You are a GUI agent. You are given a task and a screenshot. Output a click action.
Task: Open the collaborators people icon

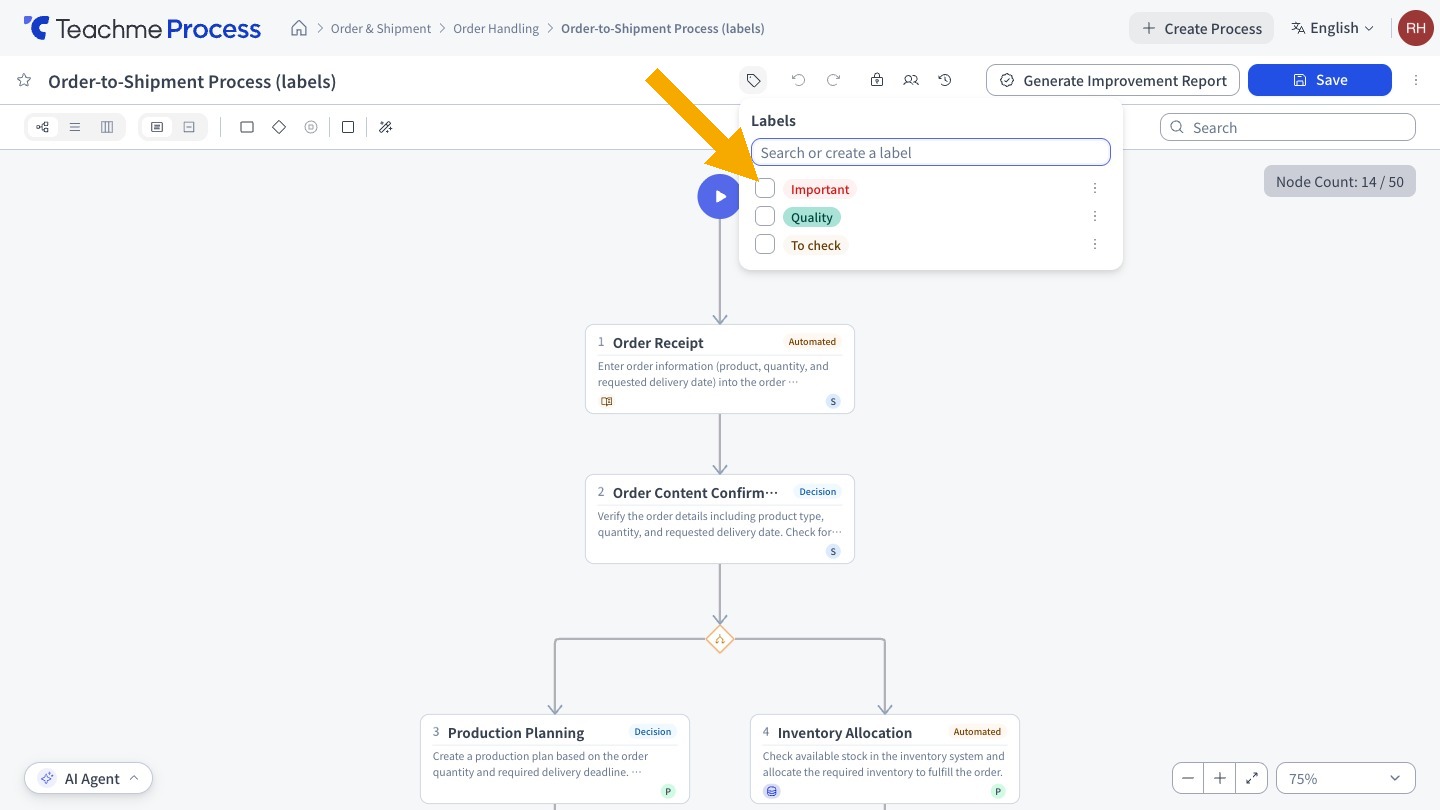pos(911,80)
